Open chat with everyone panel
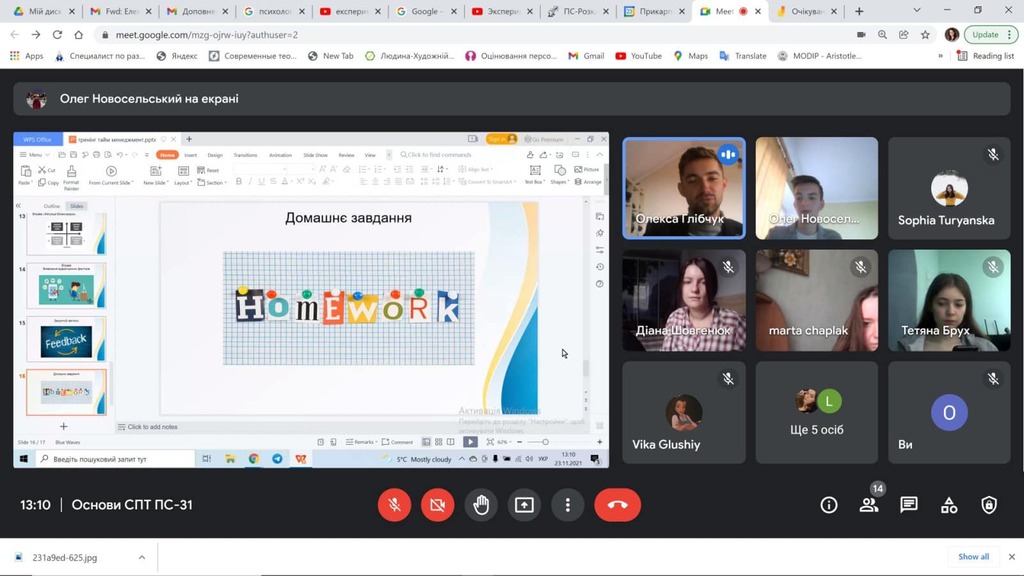The height and width of the screenshot is (576, 1024). [909, 505]
